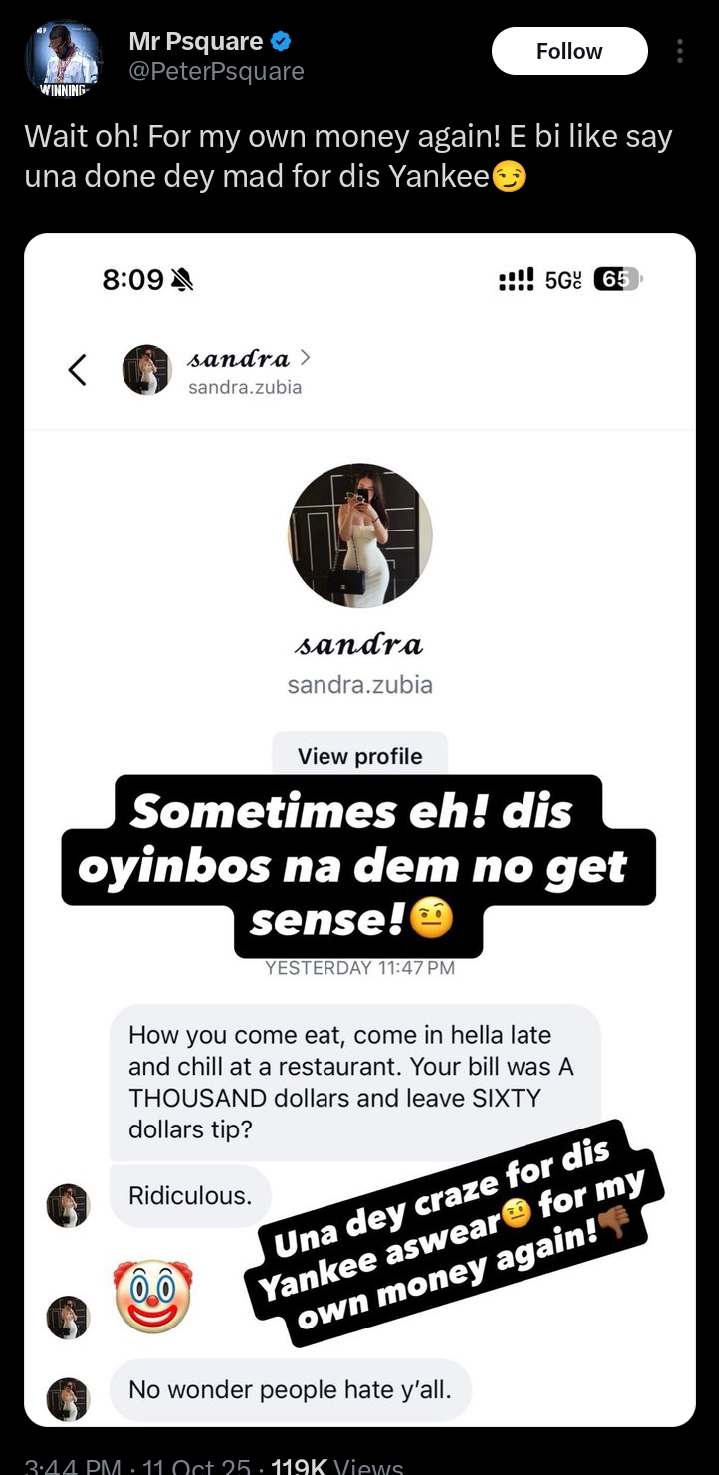Click the 'No wonder people hate y'all' message
Image resolution: width=719 pixels, height=1475 pixels.
(x=290, y=1390)
